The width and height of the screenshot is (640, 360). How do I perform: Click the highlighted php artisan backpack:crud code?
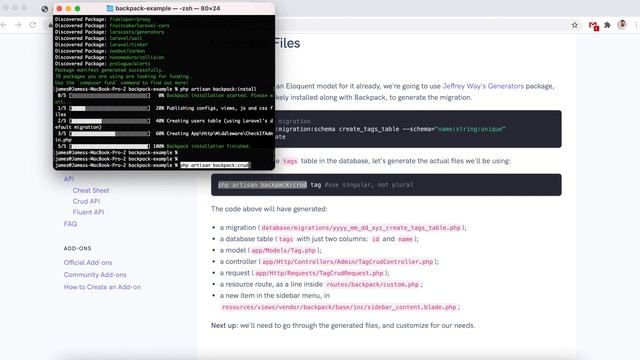click(262, 185)
